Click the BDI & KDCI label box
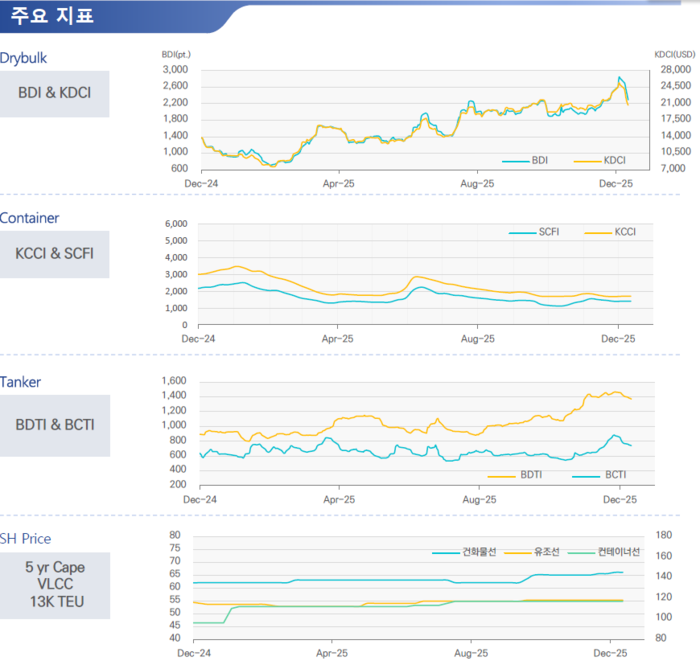This screenshot has width=700, height=669. click(x=55, y=93)
